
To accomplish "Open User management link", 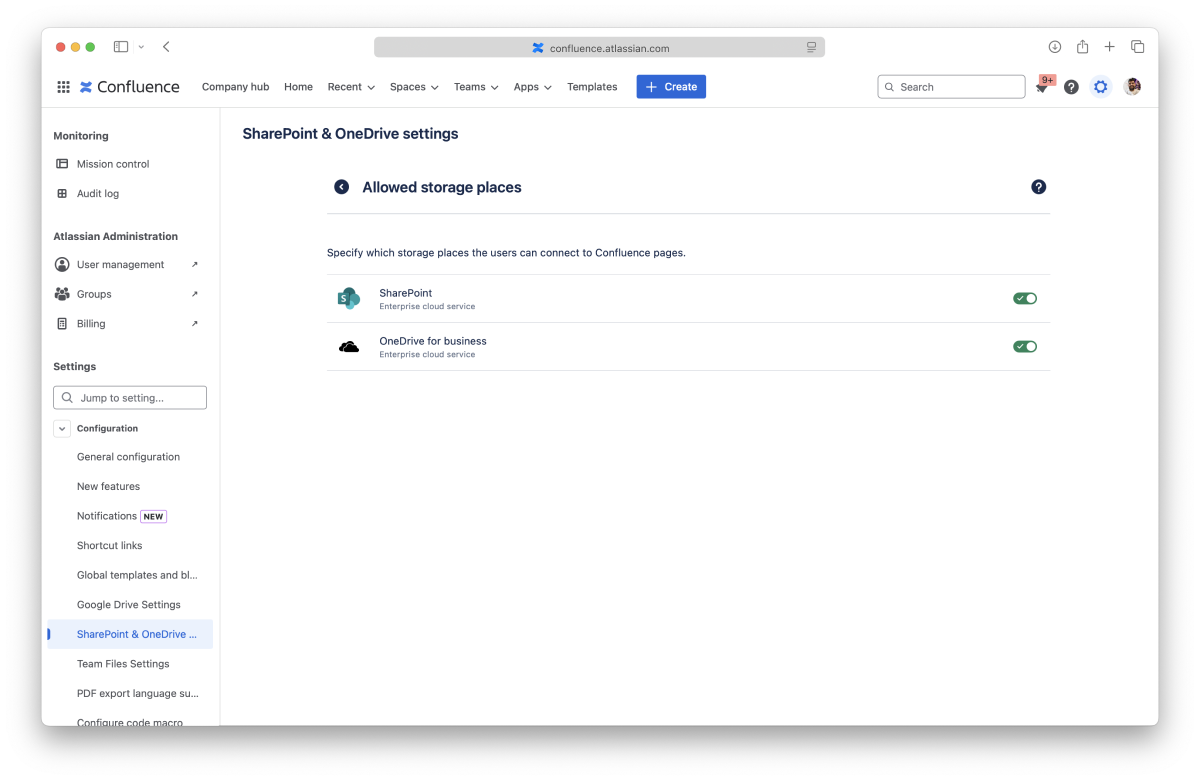I will click(120, 265).
